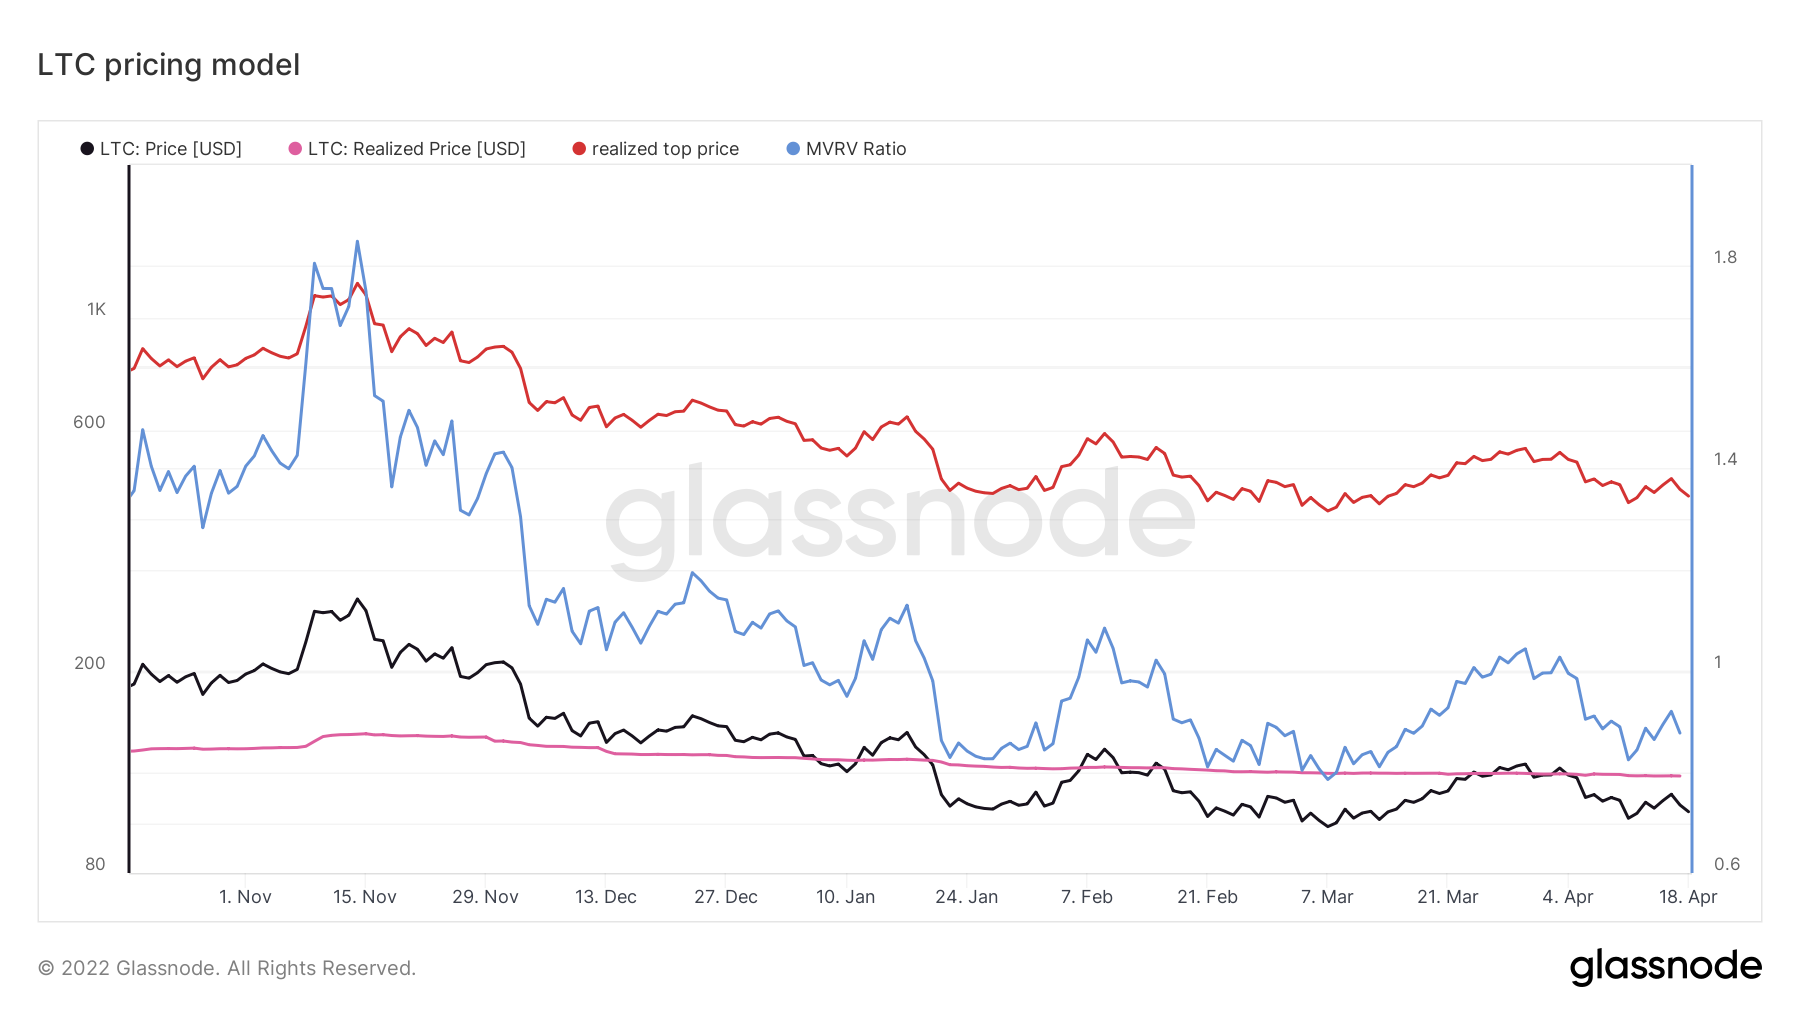Toggle the LTC: Price [USD] series label
The width and height of the screenshot is (1800, 1013).
click(x=171, y=149)
